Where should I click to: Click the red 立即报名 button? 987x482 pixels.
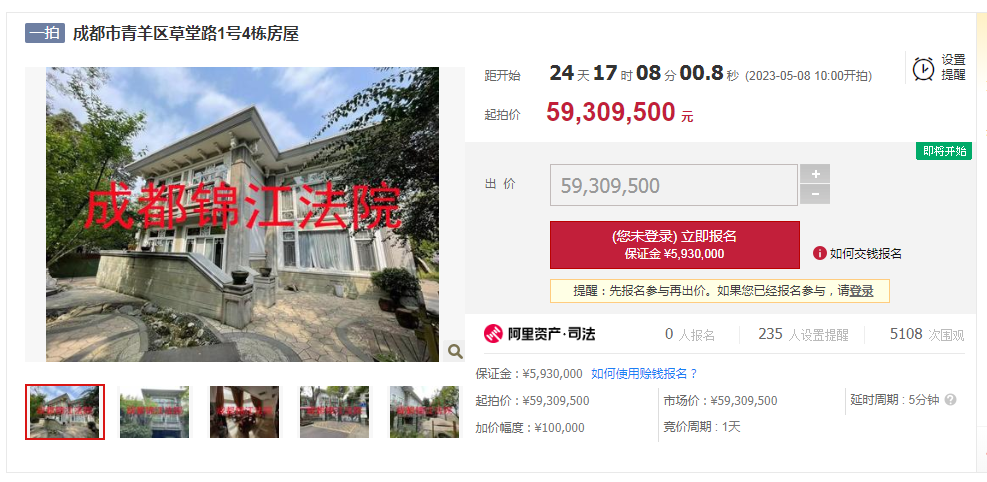[x=675, y=245]
